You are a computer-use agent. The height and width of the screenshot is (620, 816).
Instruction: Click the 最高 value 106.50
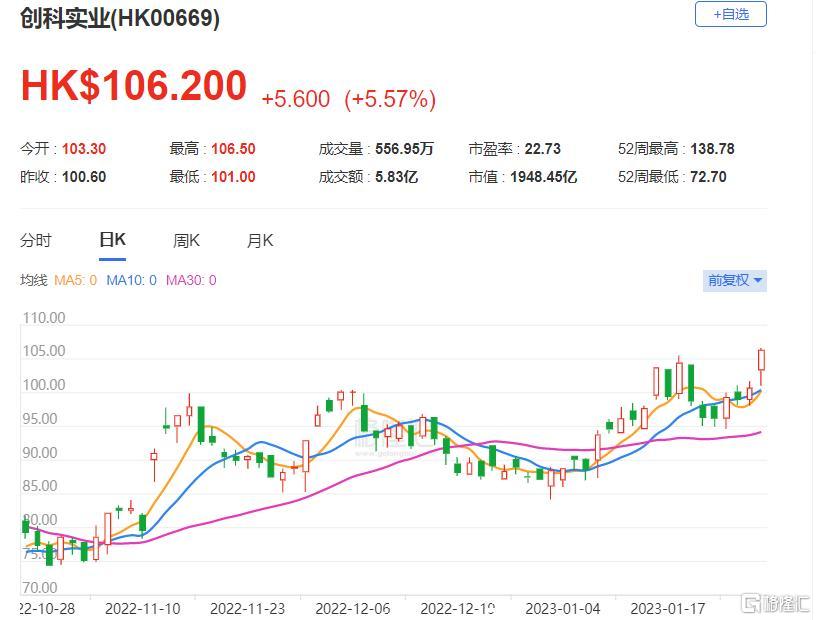pyautogui.click(x=233, y=149)
